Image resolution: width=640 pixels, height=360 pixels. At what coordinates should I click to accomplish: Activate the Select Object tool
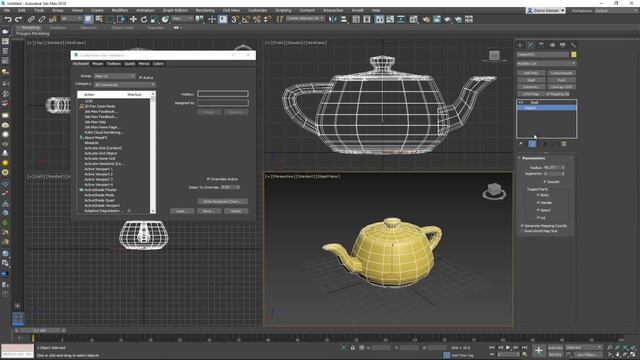[89, 19]
